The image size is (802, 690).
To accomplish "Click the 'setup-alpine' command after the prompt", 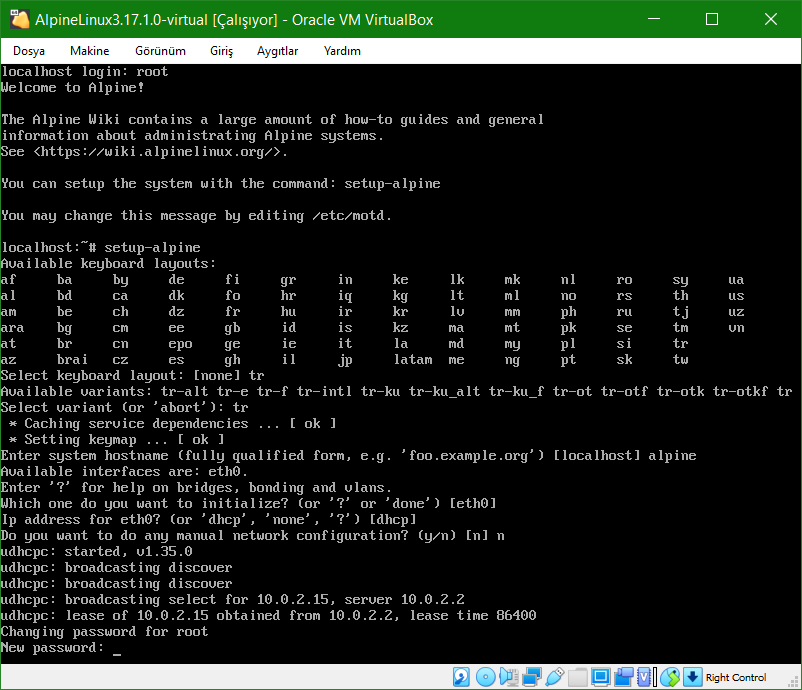I will (x=152, y=248).
